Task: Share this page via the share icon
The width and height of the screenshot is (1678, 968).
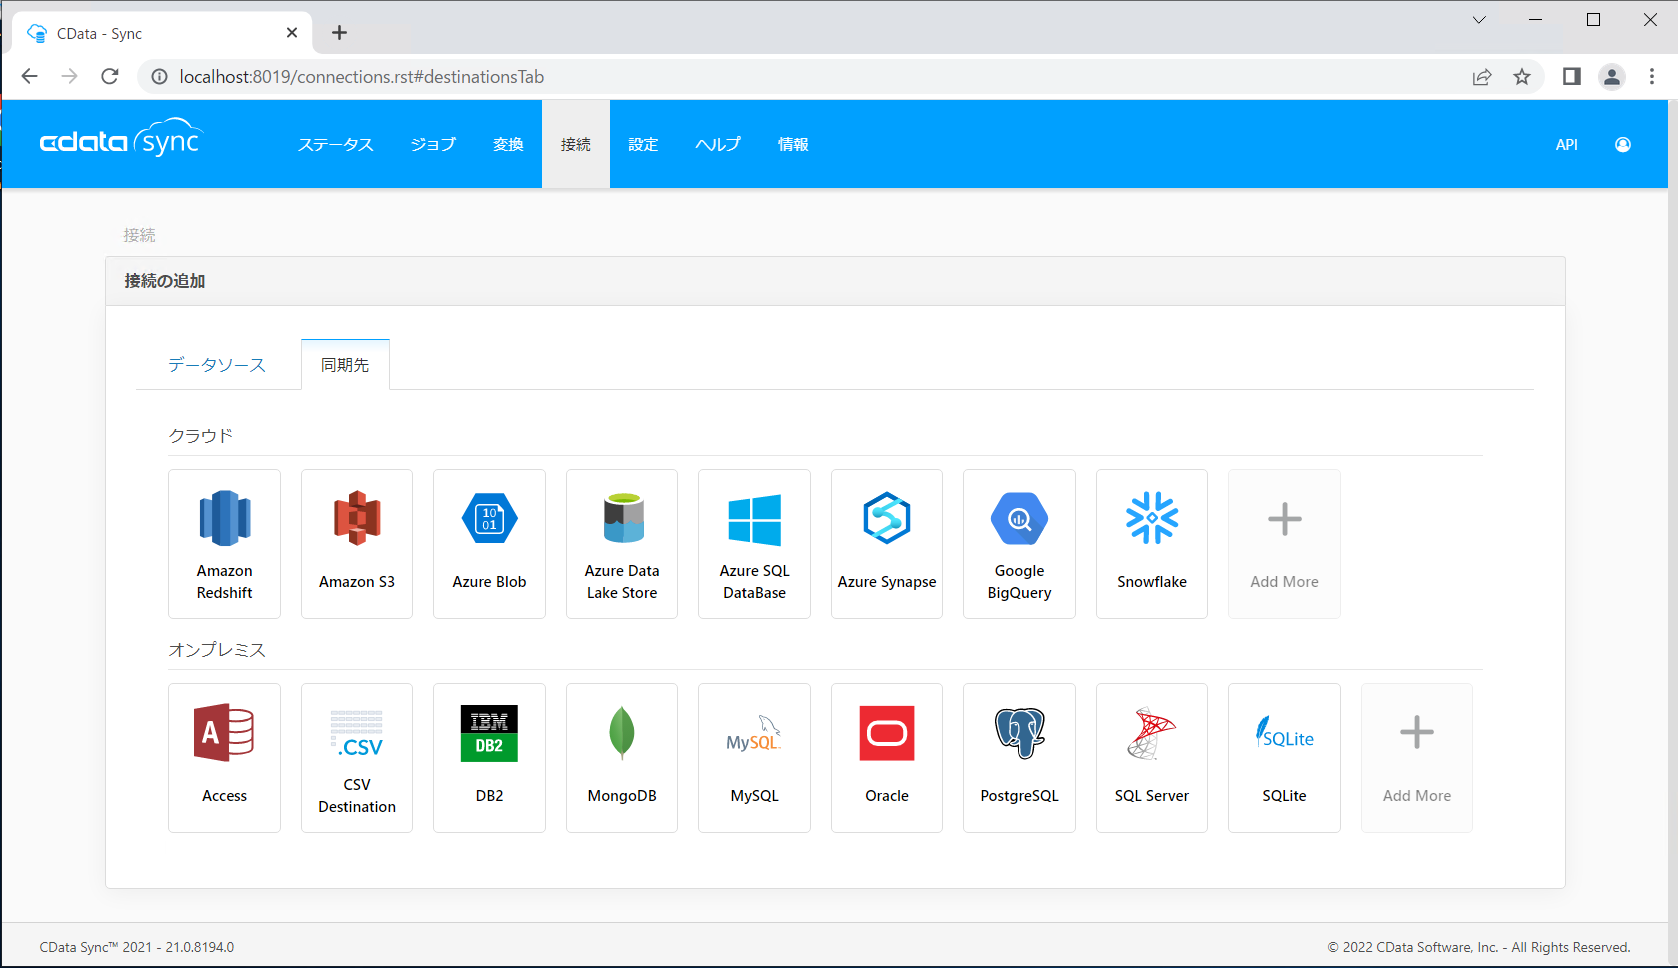Action: (1482, 77)
